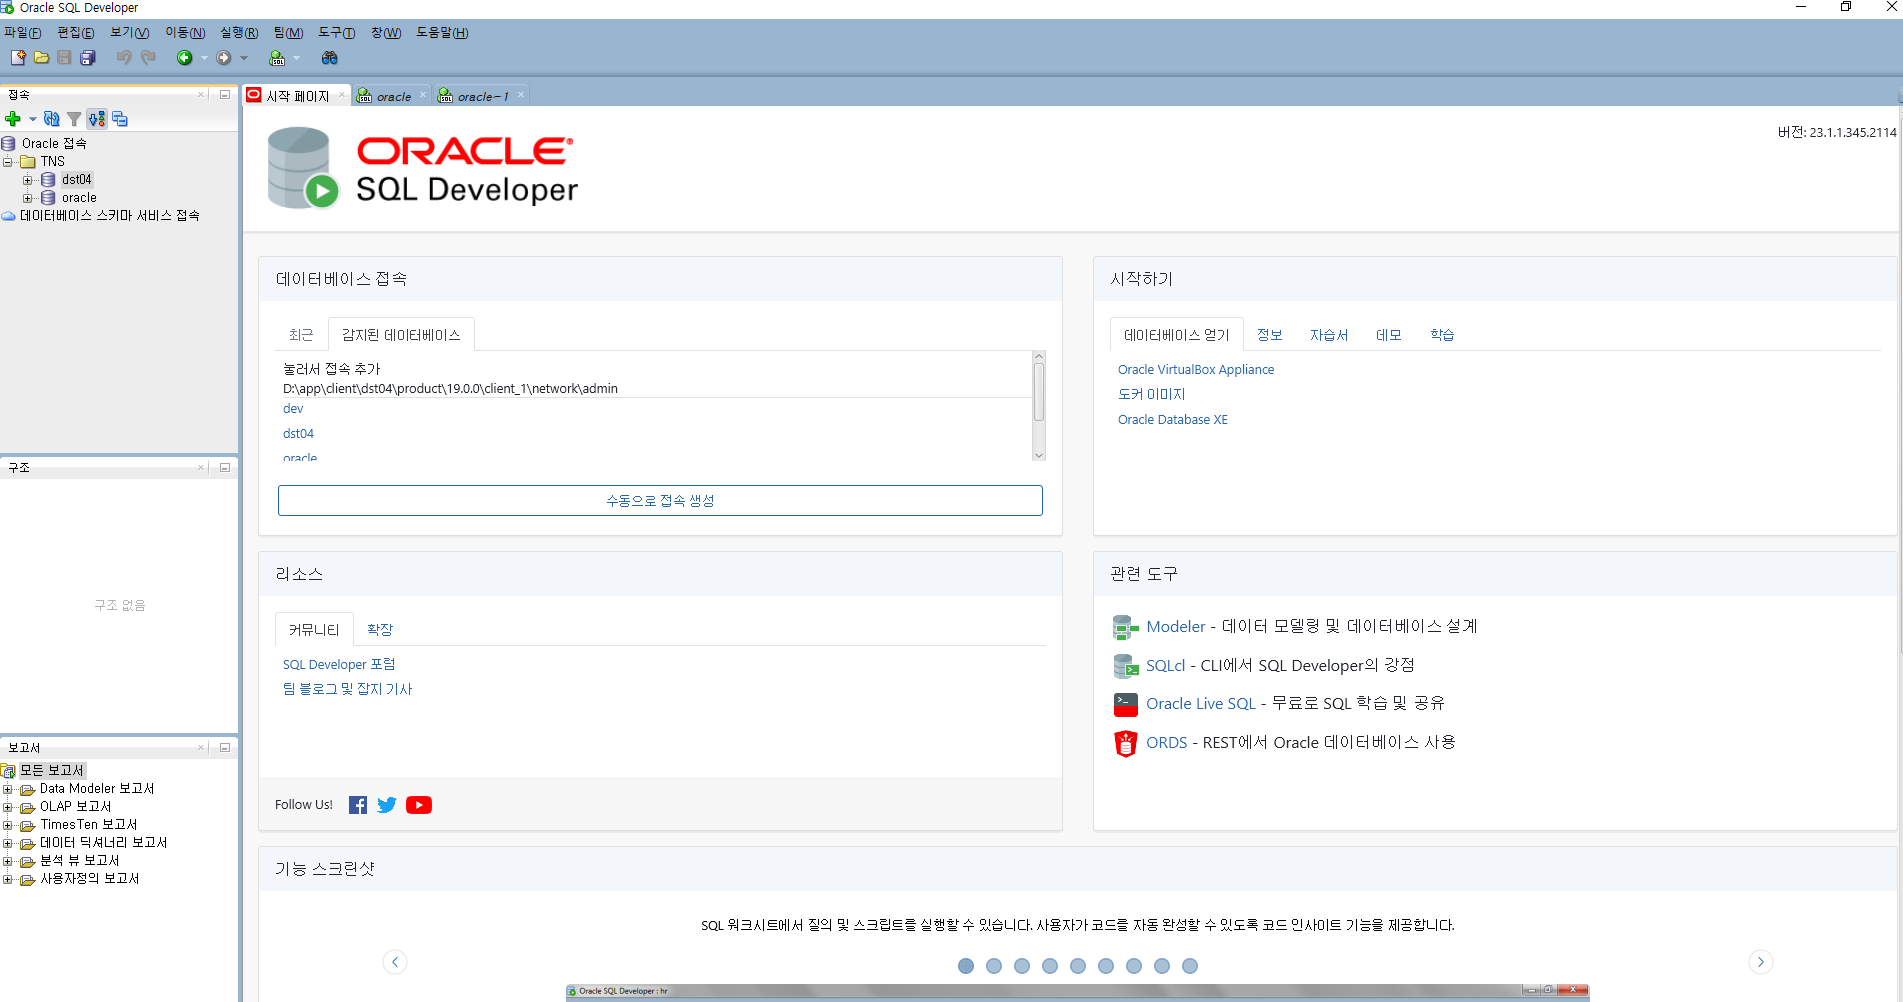Click the Schema Browser icon in Connections panel
This screenshot has height=1002, width=1903.
tap(97, 119)
